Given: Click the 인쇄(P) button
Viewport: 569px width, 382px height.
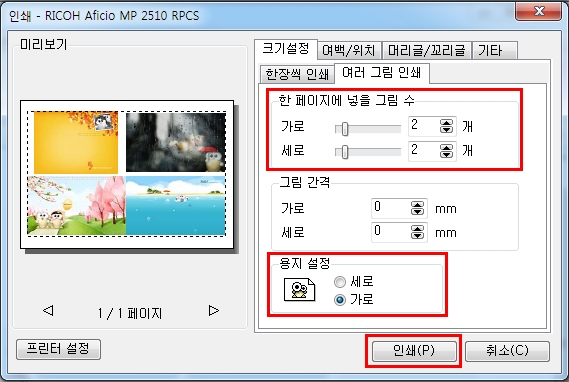Looking at the screenshot, I should point(414,351).
